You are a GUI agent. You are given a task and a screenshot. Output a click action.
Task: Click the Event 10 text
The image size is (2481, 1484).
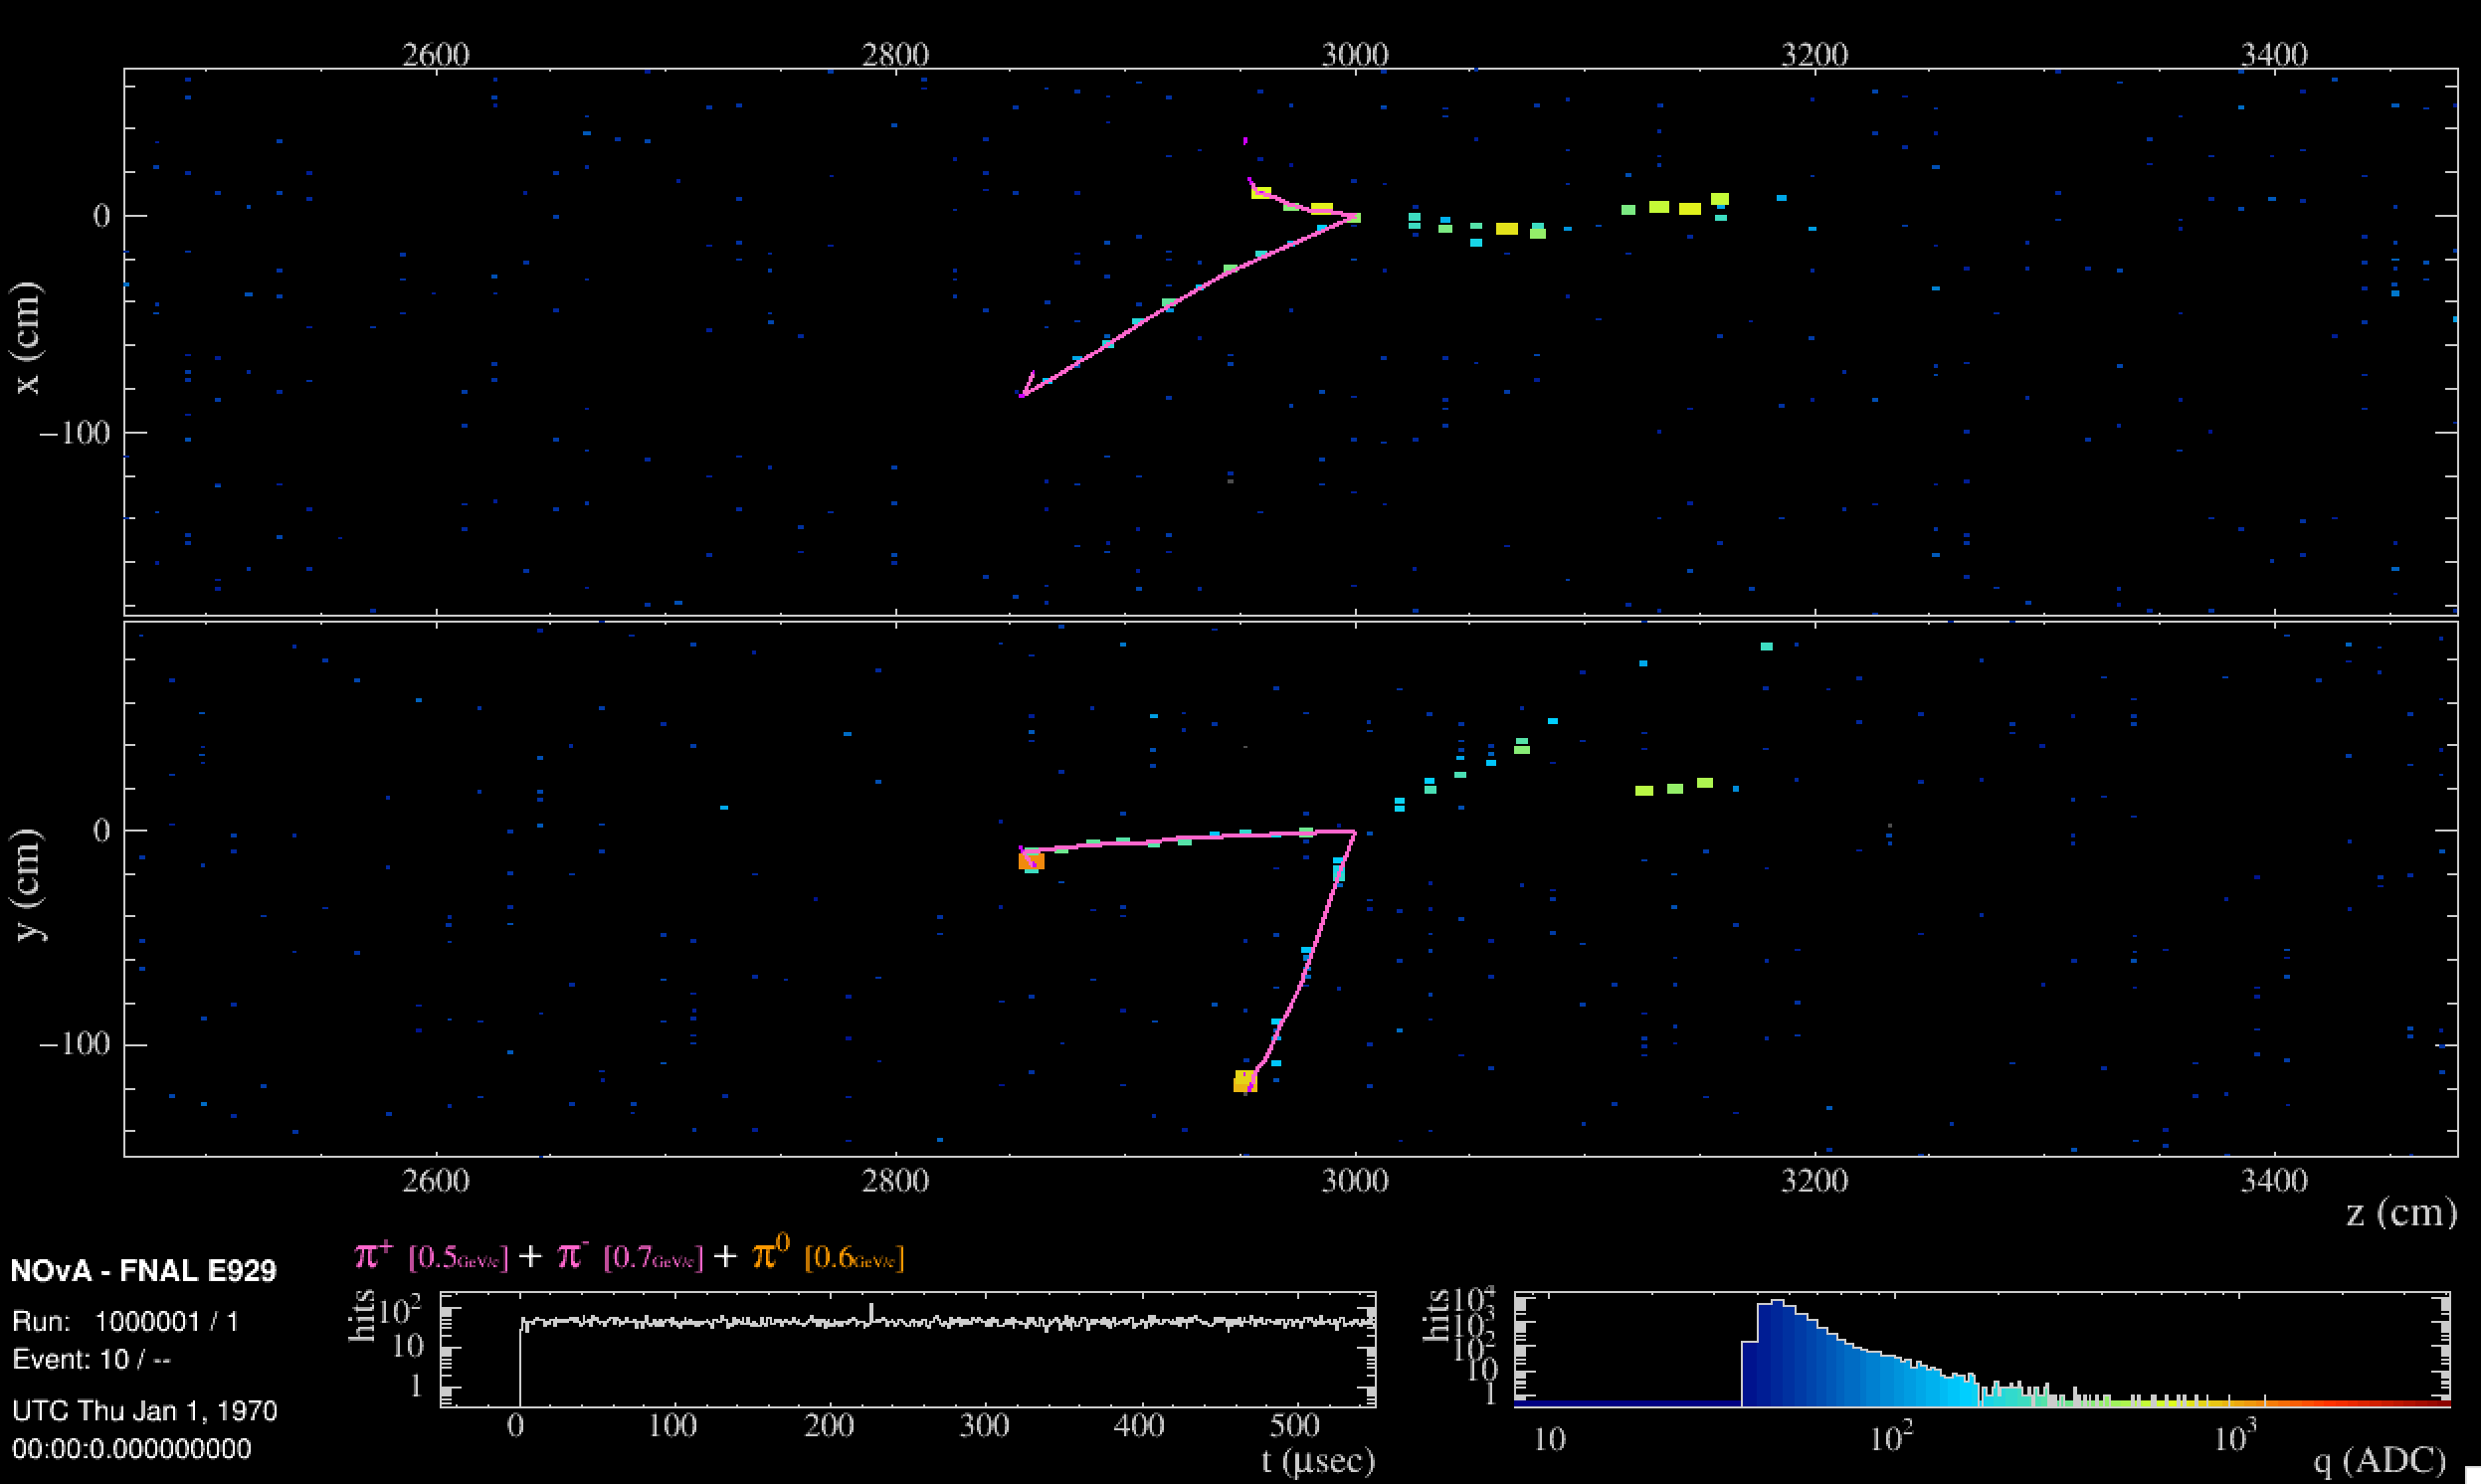click(90, 1360)
